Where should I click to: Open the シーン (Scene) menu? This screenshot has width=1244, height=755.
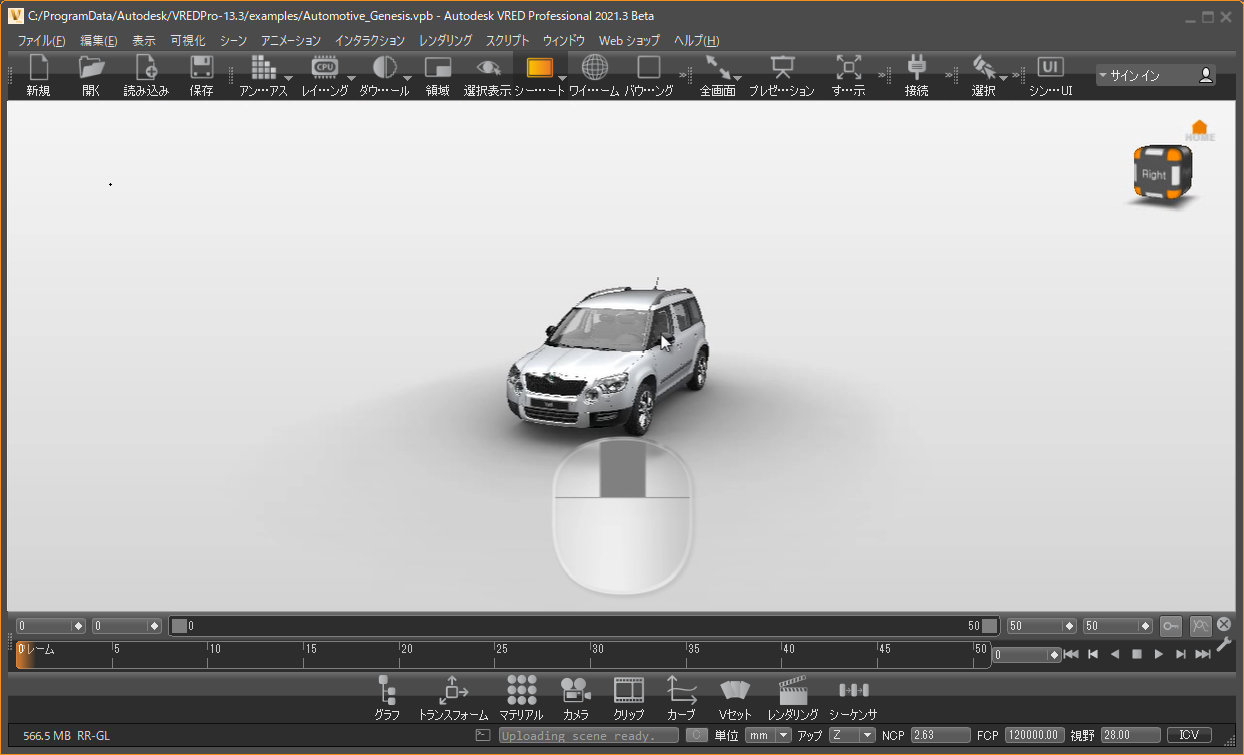click(233, 41)
